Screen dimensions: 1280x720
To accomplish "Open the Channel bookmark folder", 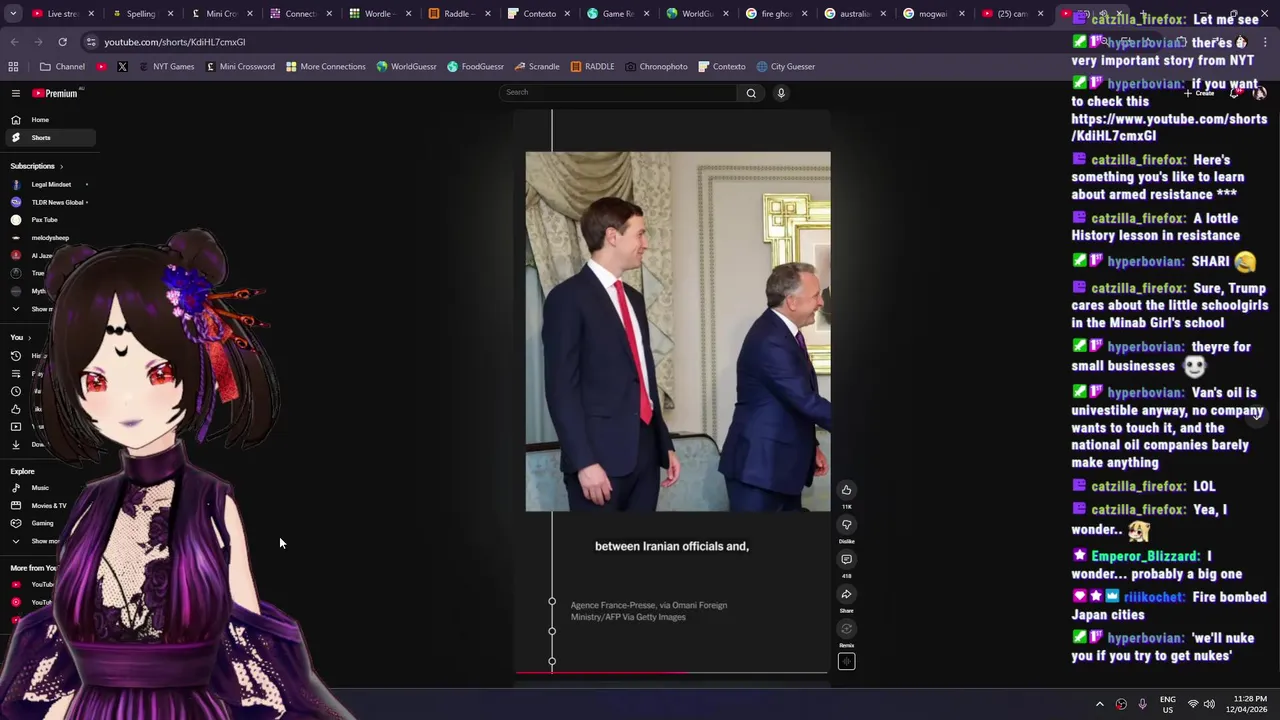I will point(62,67).
